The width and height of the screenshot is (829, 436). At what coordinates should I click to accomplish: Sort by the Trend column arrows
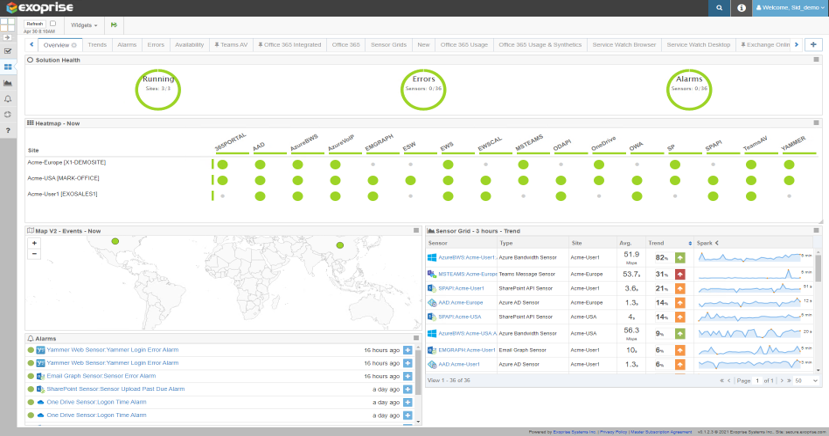pos(690,243)
